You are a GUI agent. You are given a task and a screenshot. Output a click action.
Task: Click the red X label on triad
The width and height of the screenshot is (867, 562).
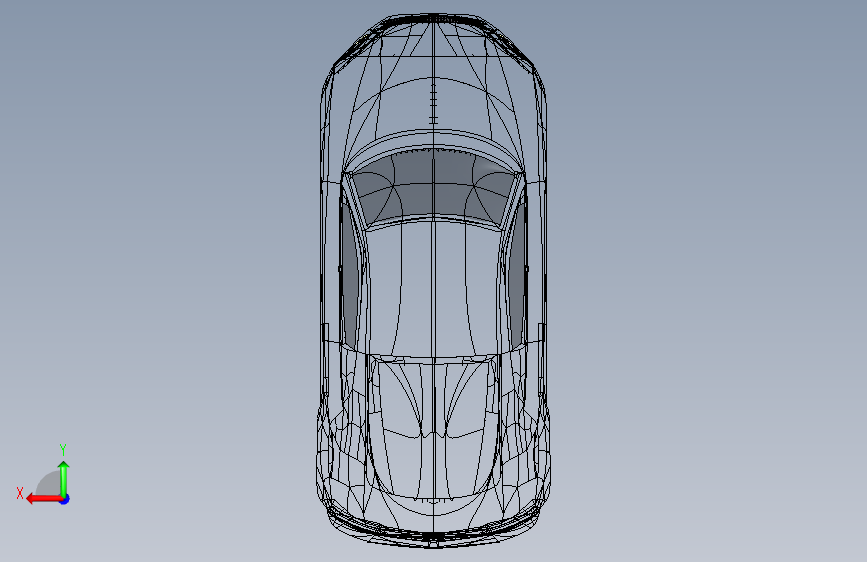(x=20, y=493)
